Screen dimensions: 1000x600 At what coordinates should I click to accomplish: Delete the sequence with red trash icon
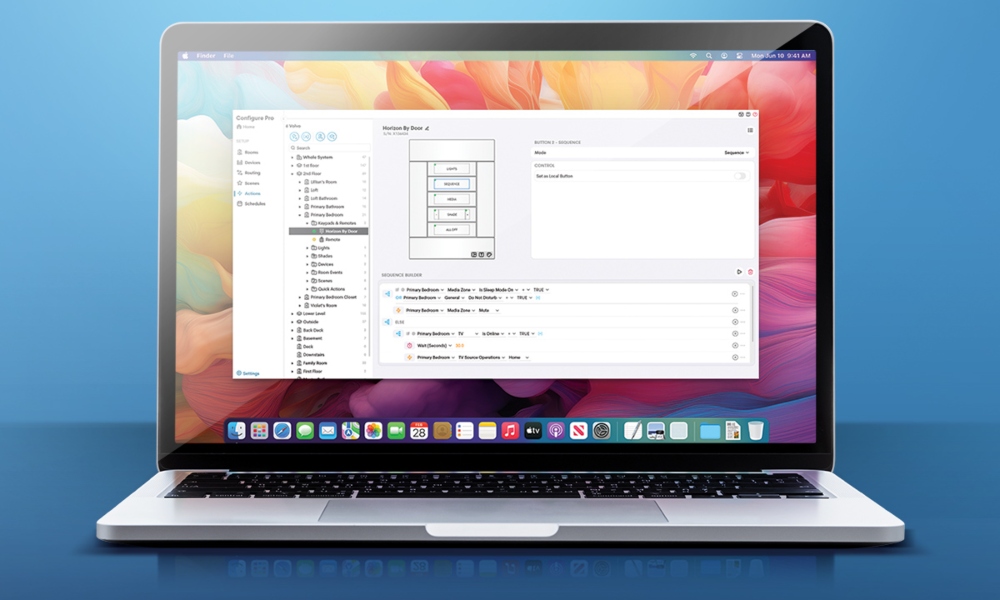(x=750, y=272)
